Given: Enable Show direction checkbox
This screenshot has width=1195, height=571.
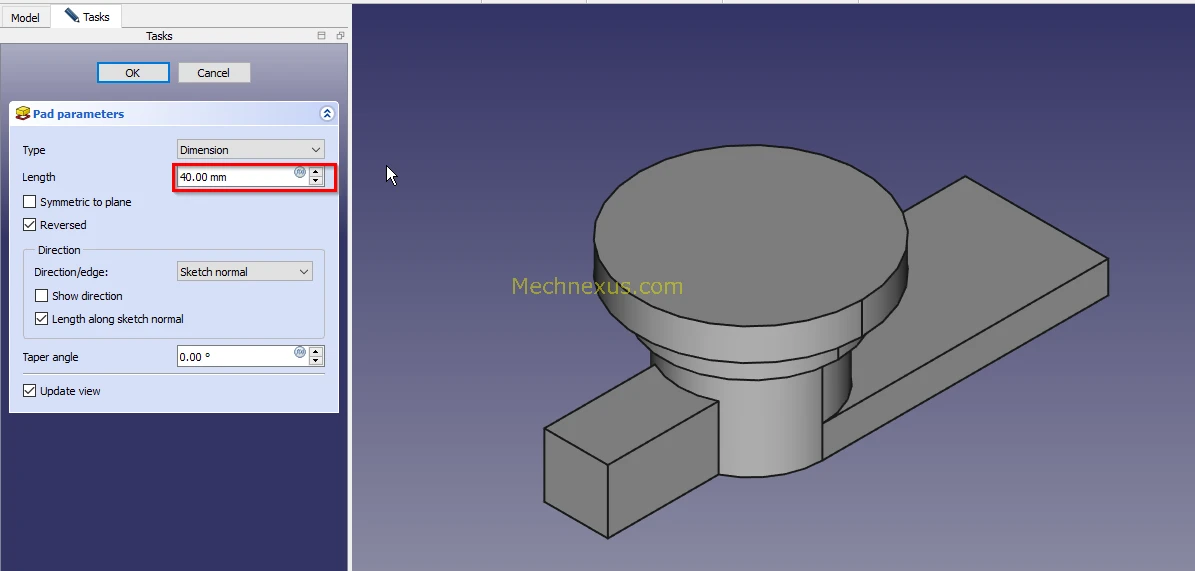Looking at the screenshot, I should point(42,296).
